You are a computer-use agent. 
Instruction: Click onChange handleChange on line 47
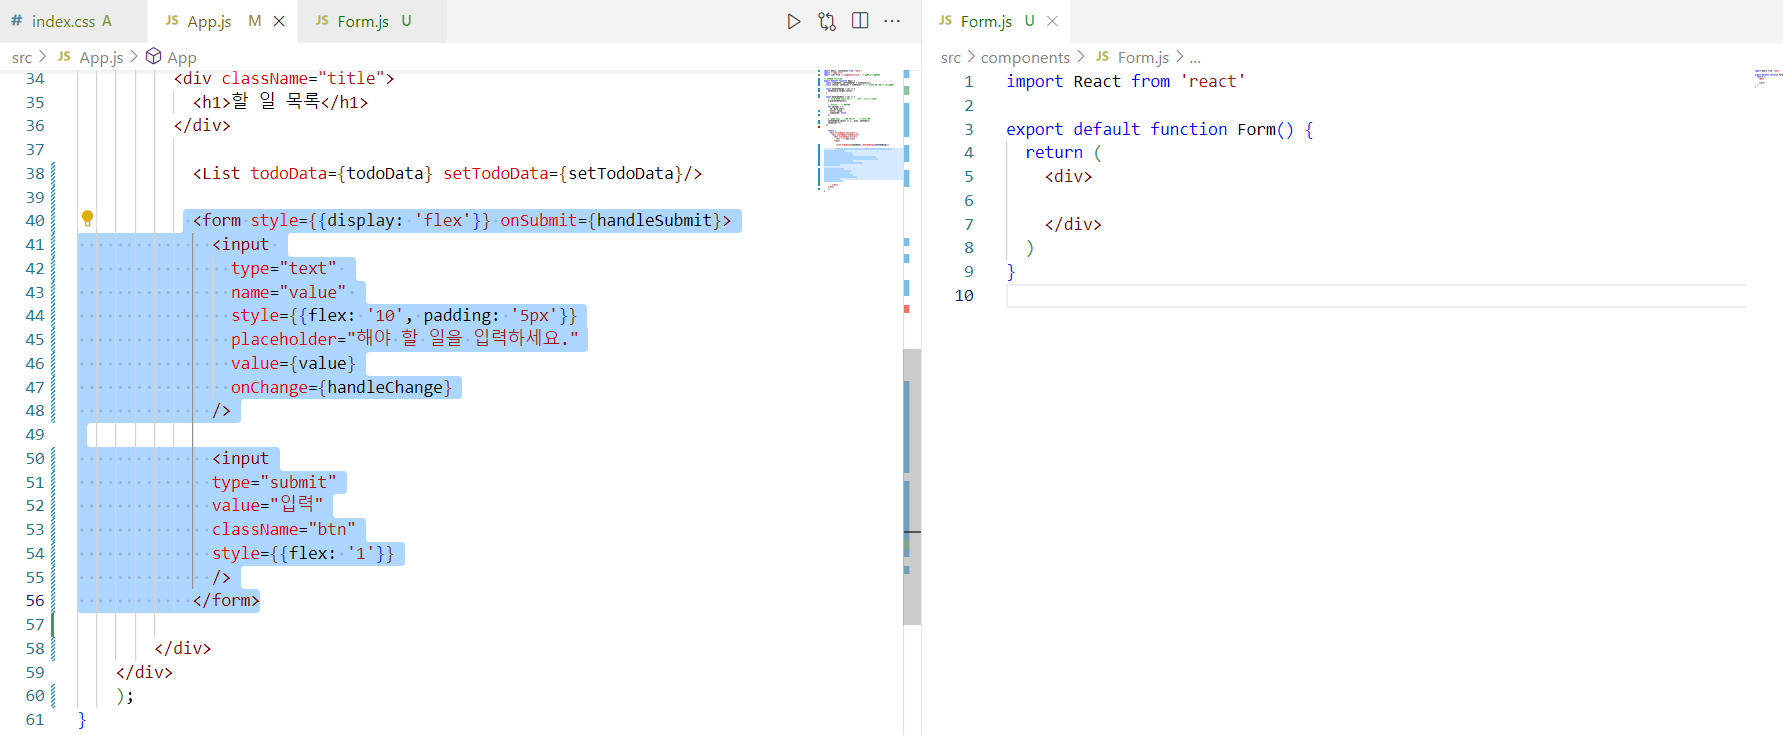(x=341, y=387)
